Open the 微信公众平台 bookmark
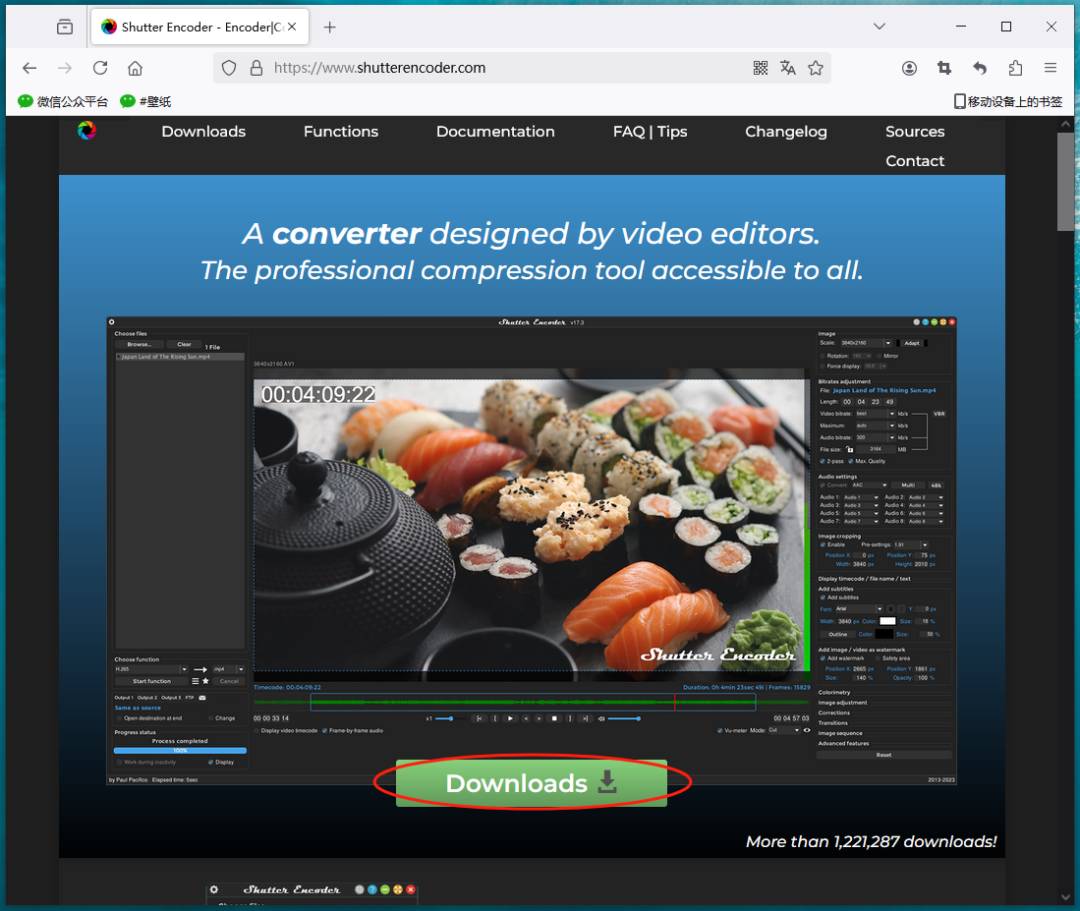The width and height of the screenshot is (1080, 911). tap(63, 101)
